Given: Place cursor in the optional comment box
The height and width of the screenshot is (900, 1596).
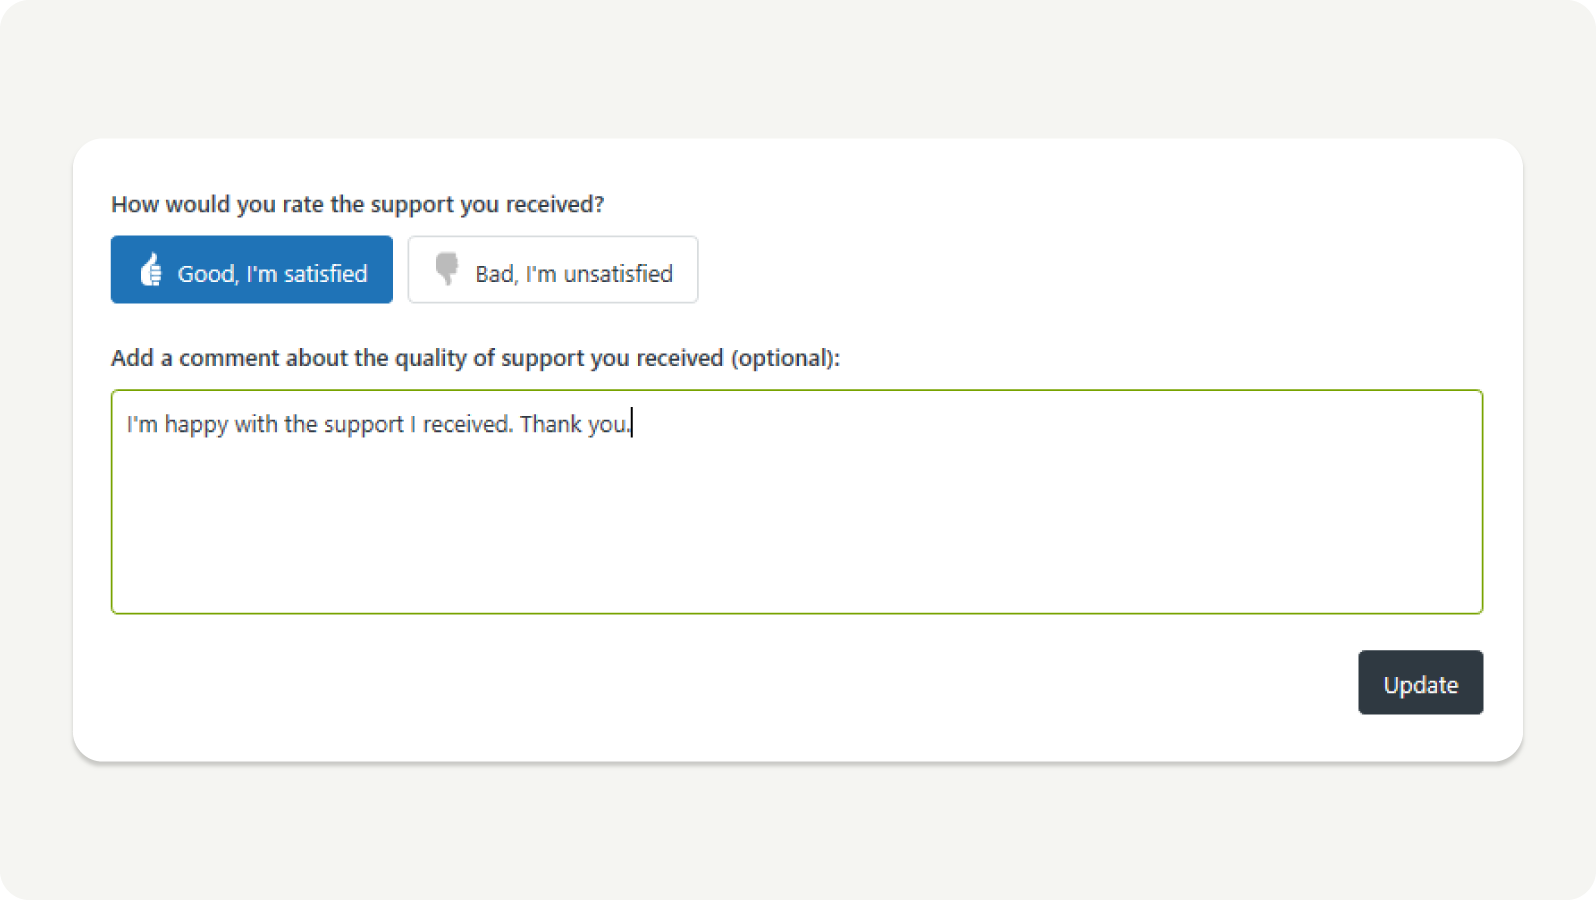Looking at the screenshot, I should (x=797, y=500).
